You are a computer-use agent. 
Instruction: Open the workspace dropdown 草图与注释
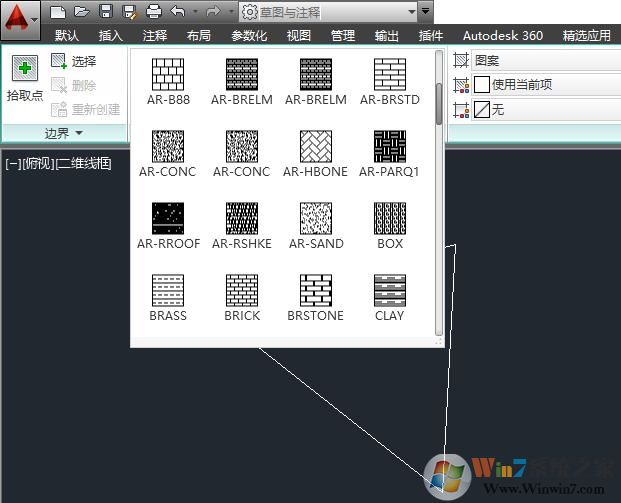click(329, 12)
